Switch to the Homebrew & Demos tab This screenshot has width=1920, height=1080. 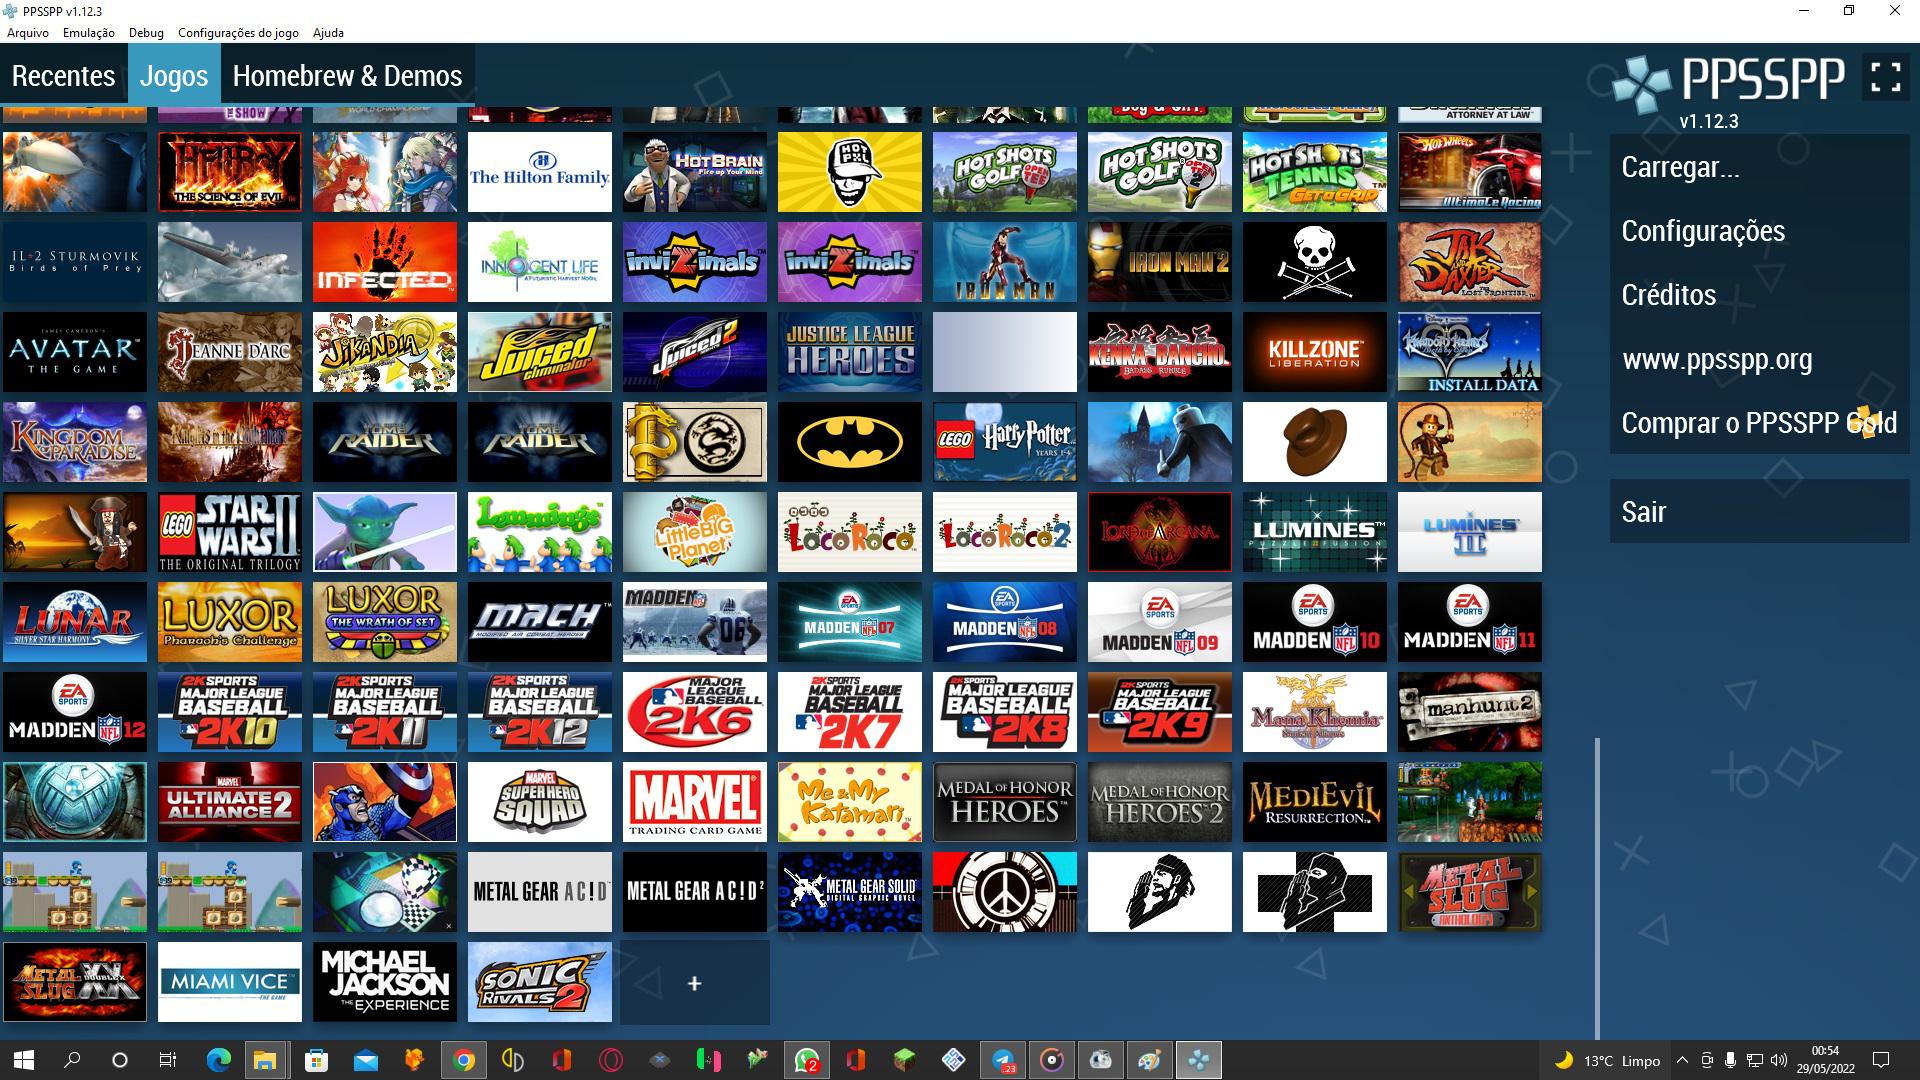(x=347, y=75)
